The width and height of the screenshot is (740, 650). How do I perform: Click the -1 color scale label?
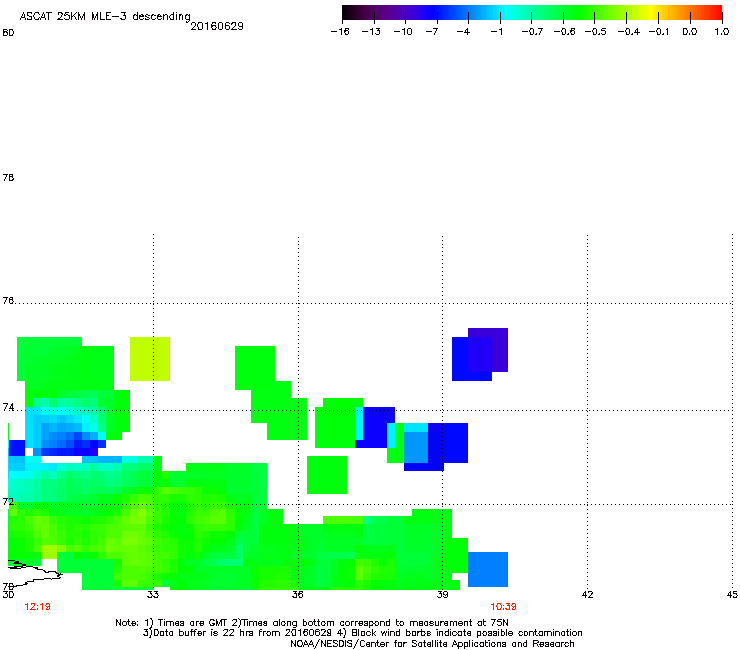pyautogui.click(x=496, y=32)
